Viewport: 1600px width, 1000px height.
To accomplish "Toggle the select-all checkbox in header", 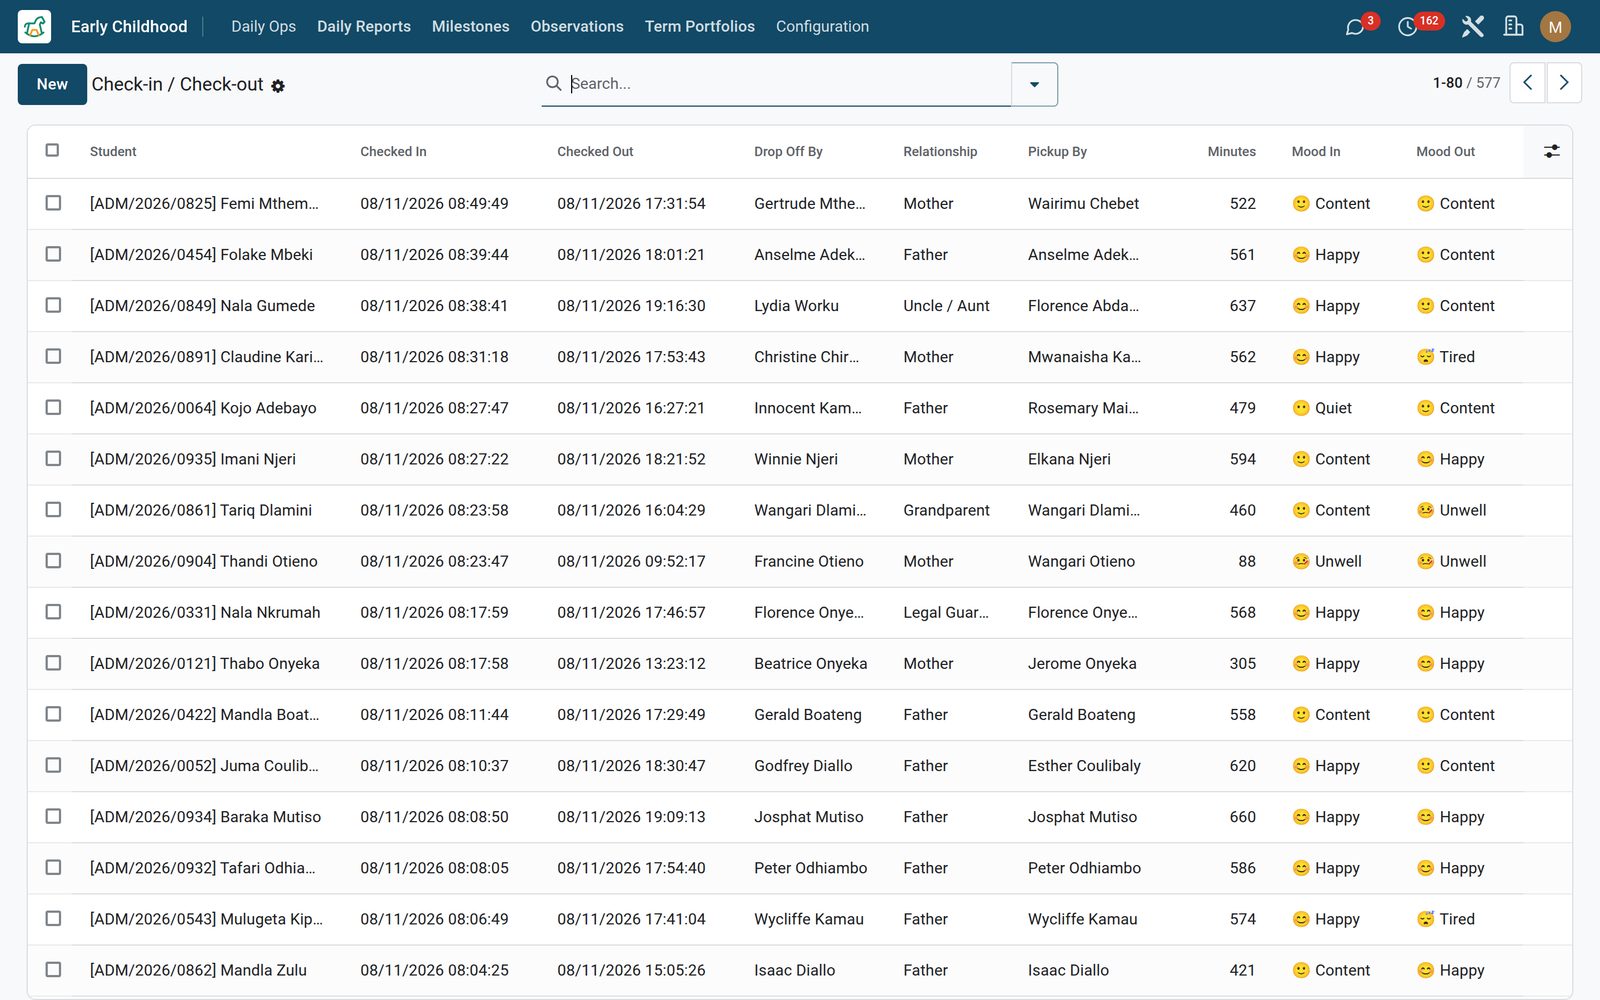I will (x=52, y=150).
